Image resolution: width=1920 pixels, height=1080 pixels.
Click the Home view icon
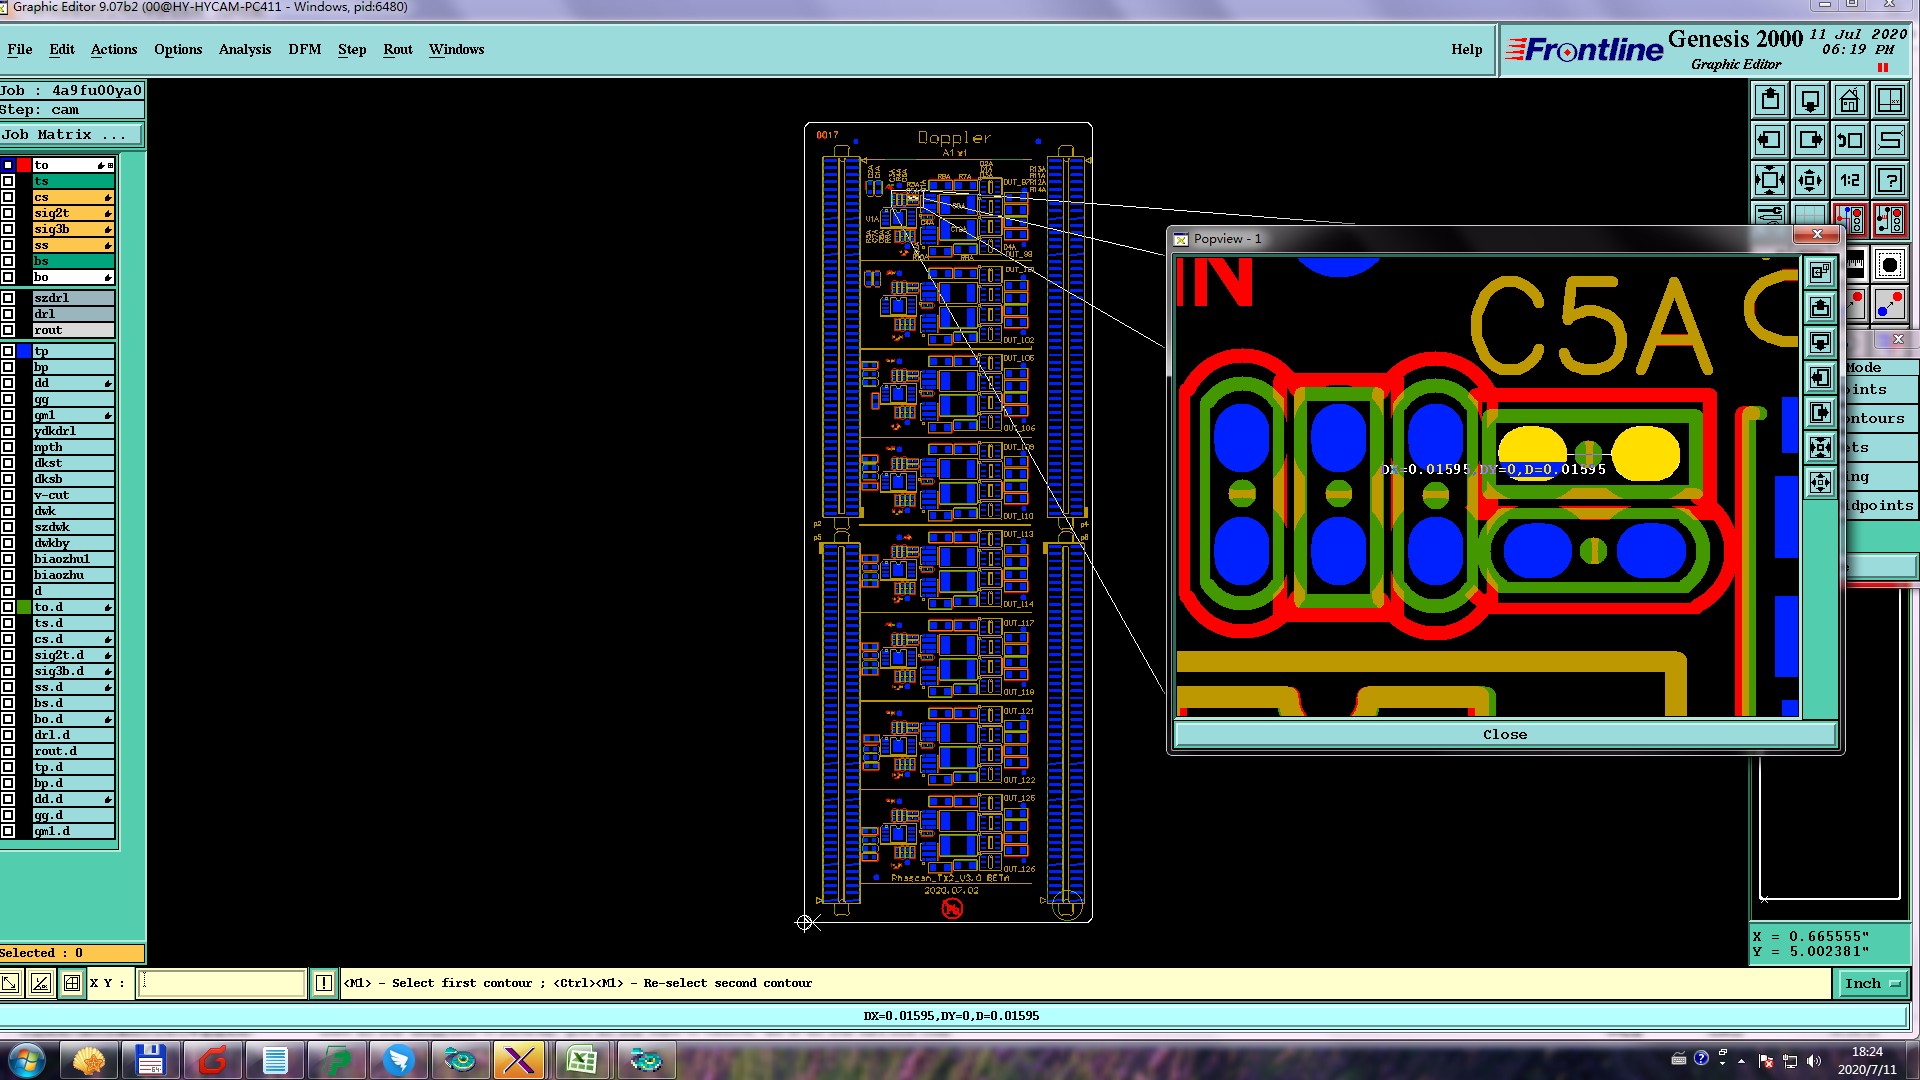(1849, 100)
